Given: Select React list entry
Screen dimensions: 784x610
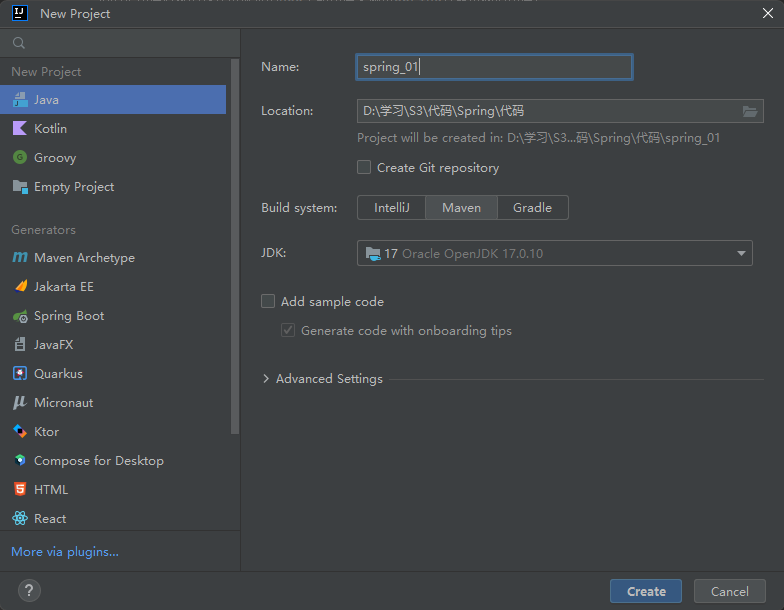Looking at the screenshot, I should [x=113, y=518].
